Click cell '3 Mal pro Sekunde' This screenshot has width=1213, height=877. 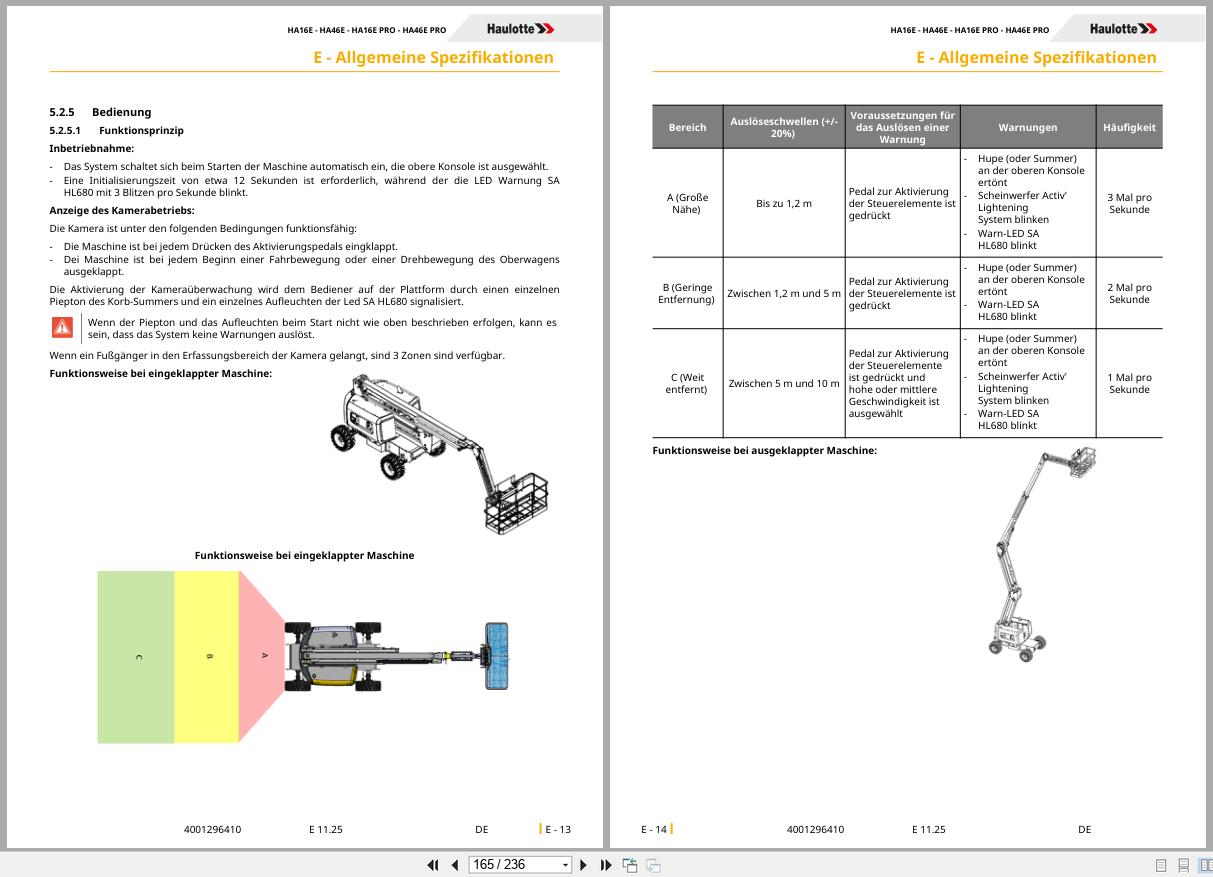(x=1129, y=203)
